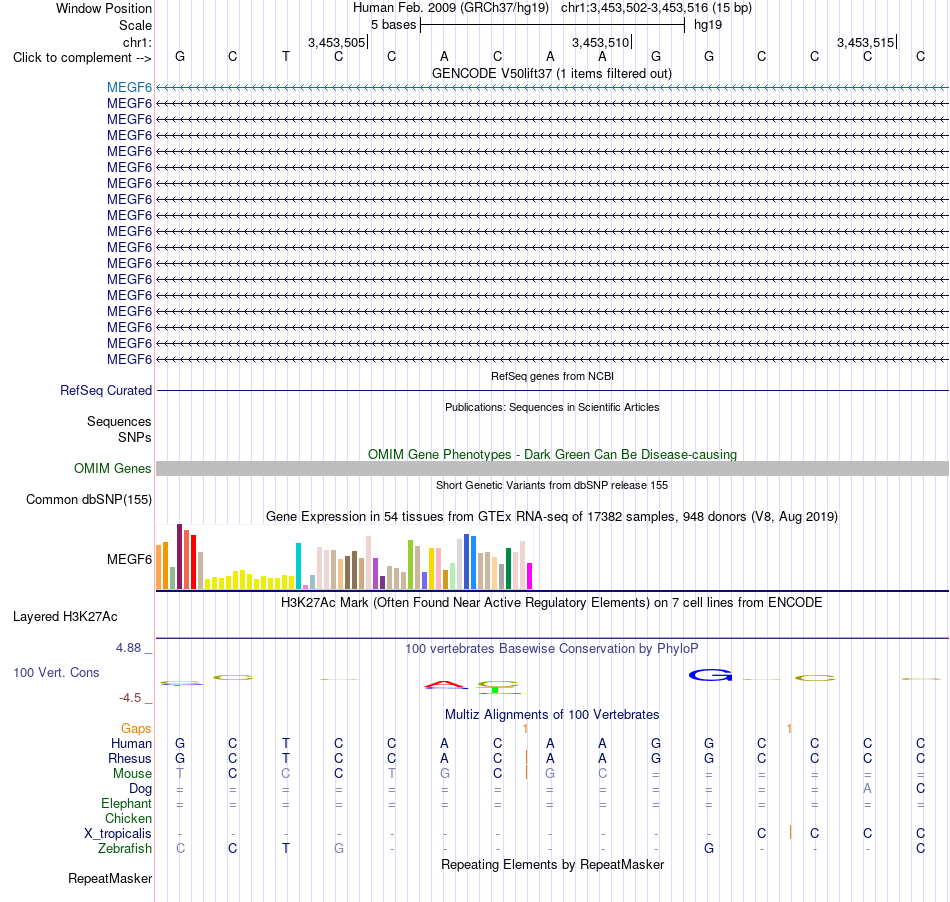The width and height of the screenshot is (950, 902).
Task: Click the SNPs track label
Action: [135, 437]
